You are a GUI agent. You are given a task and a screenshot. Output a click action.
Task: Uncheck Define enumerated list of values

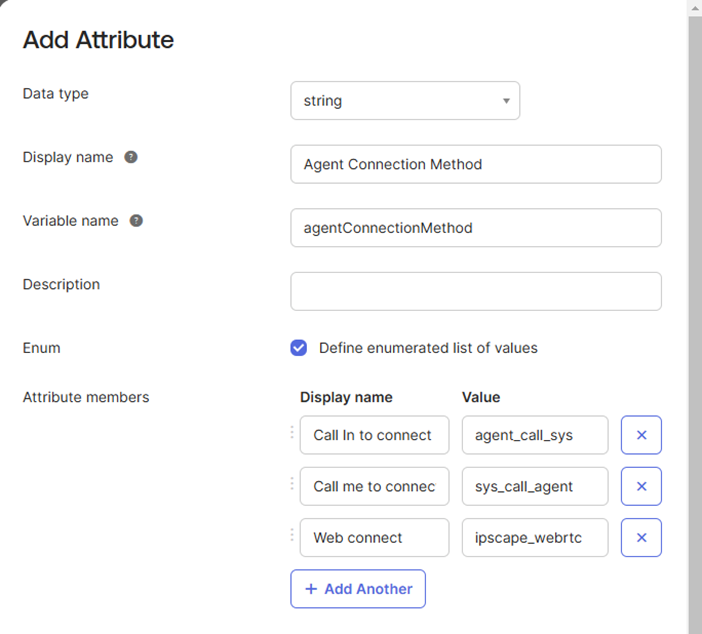click(x=298, y=348)
